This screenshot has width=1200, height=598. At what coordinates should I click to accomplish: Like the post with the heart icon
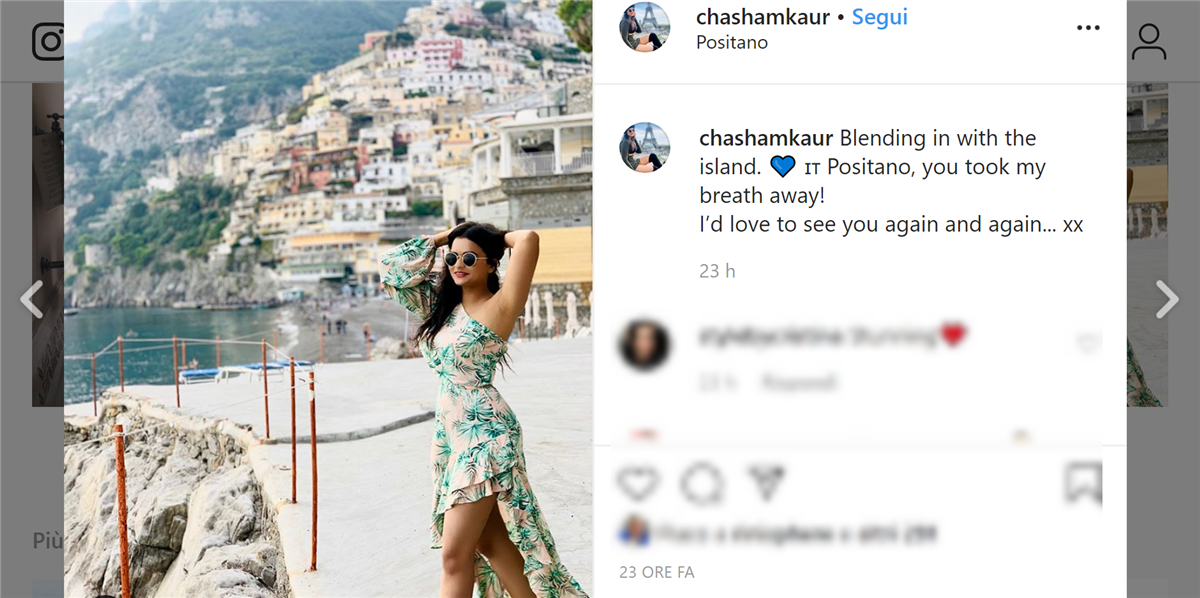click(x=637, y=484)
